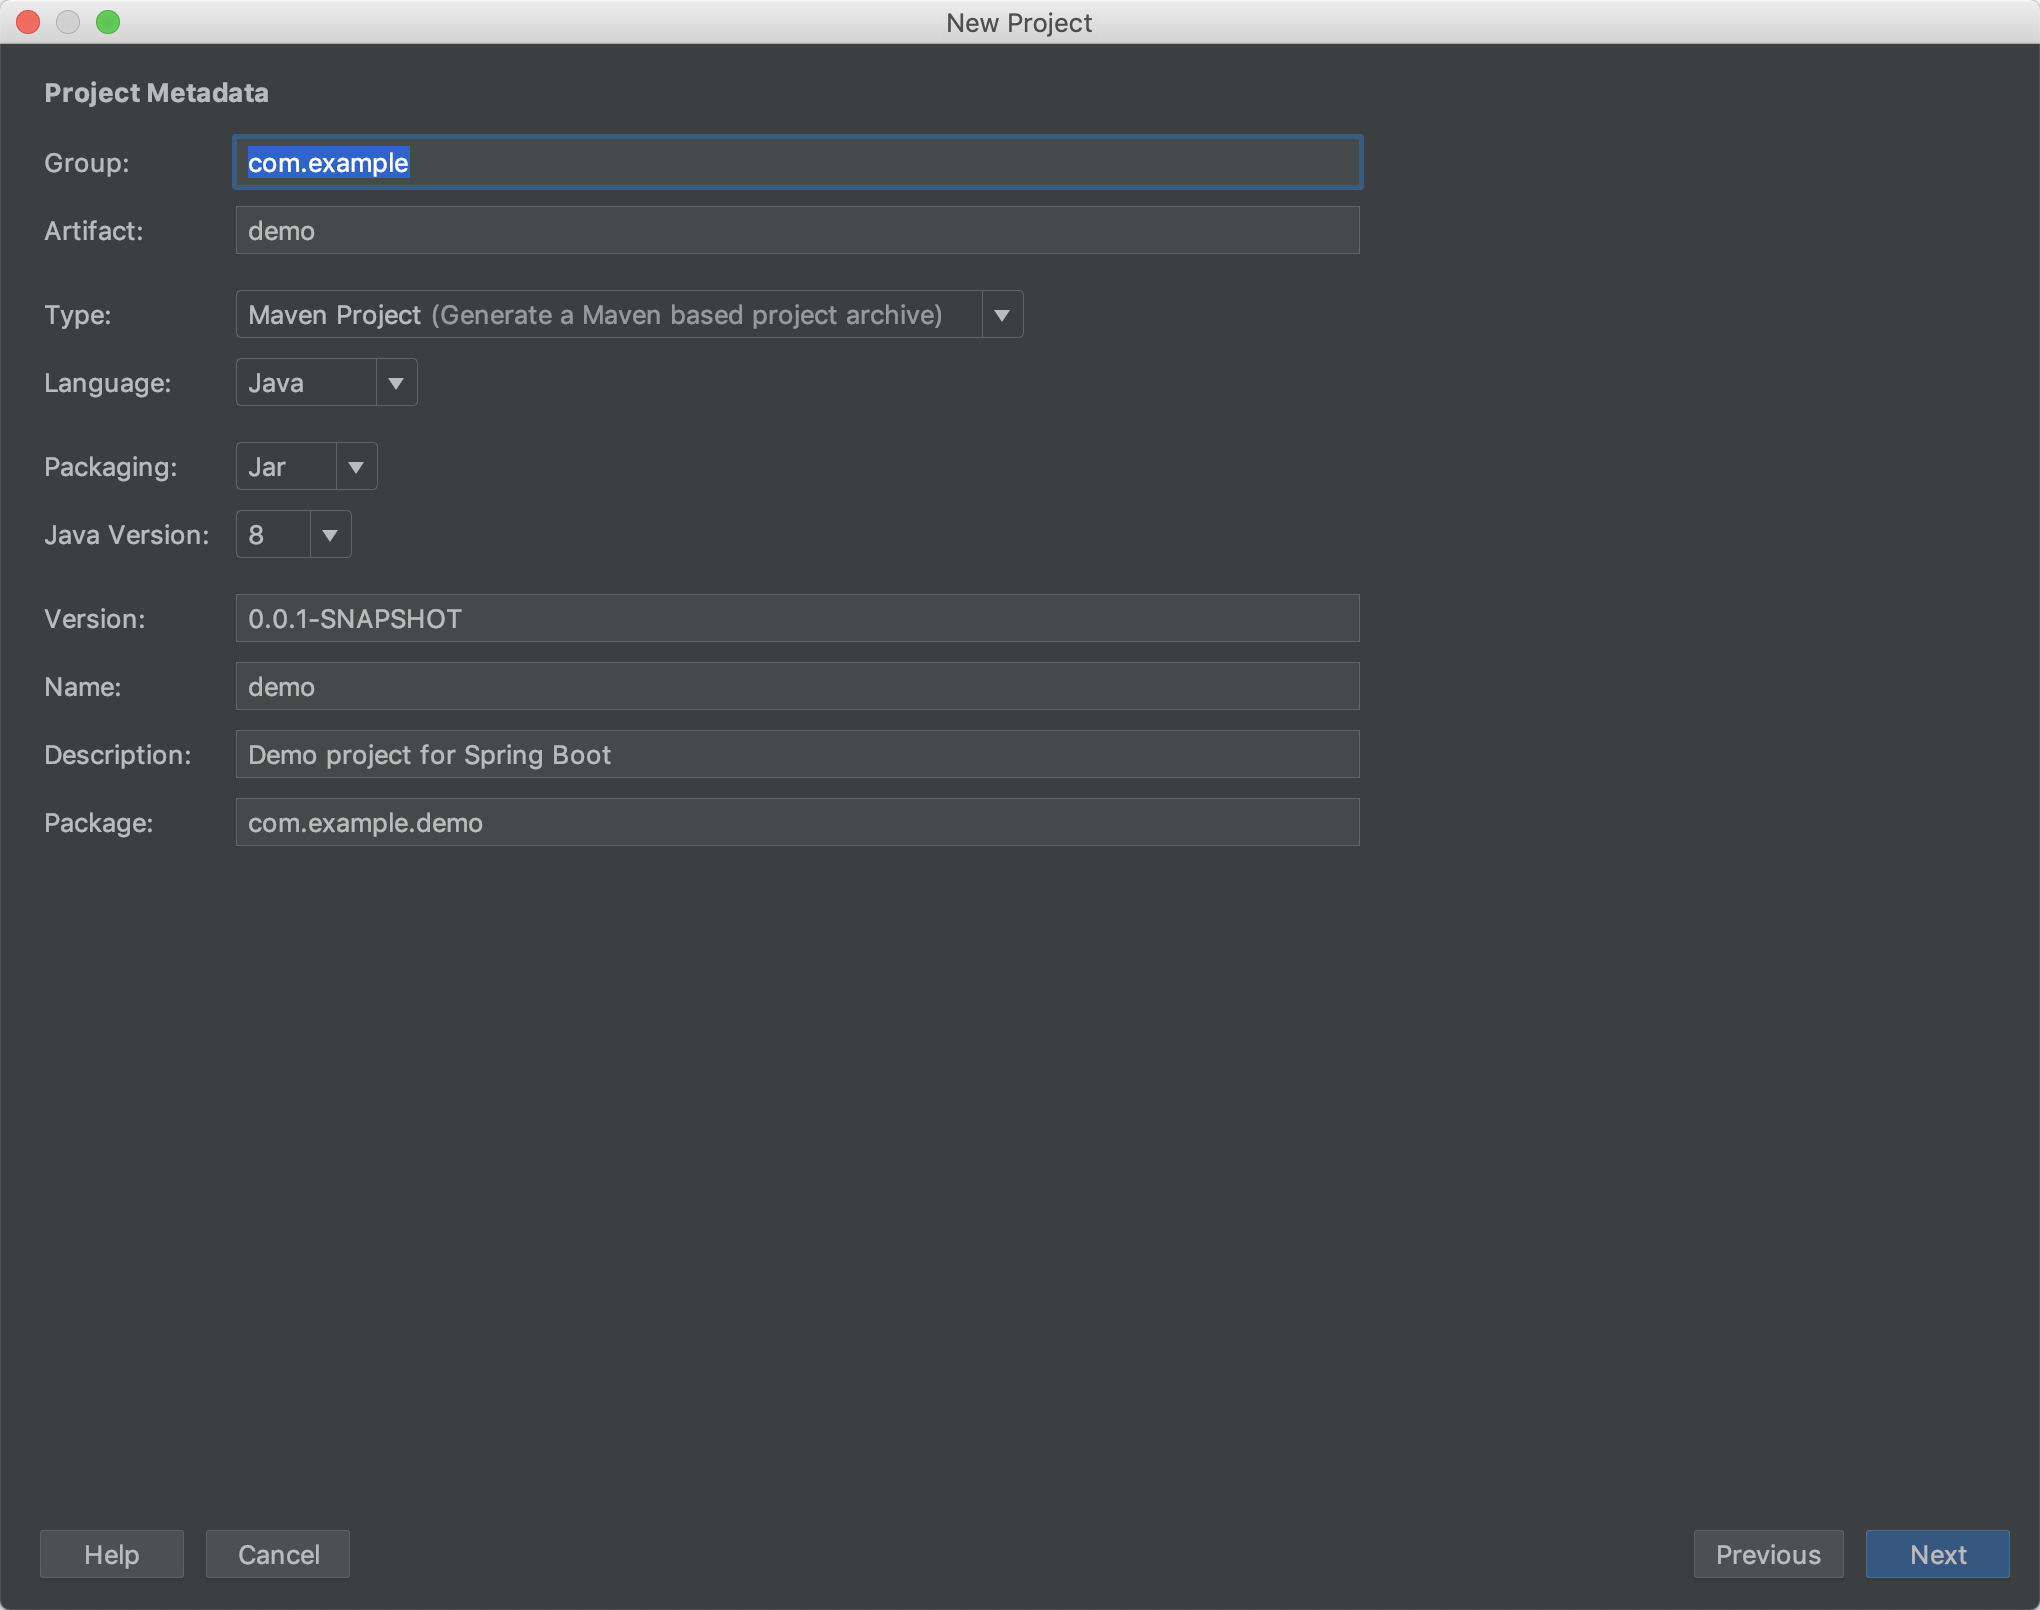Click the Group text field
Viewport: 2040px width, 1610px height.
pos(797,162)
